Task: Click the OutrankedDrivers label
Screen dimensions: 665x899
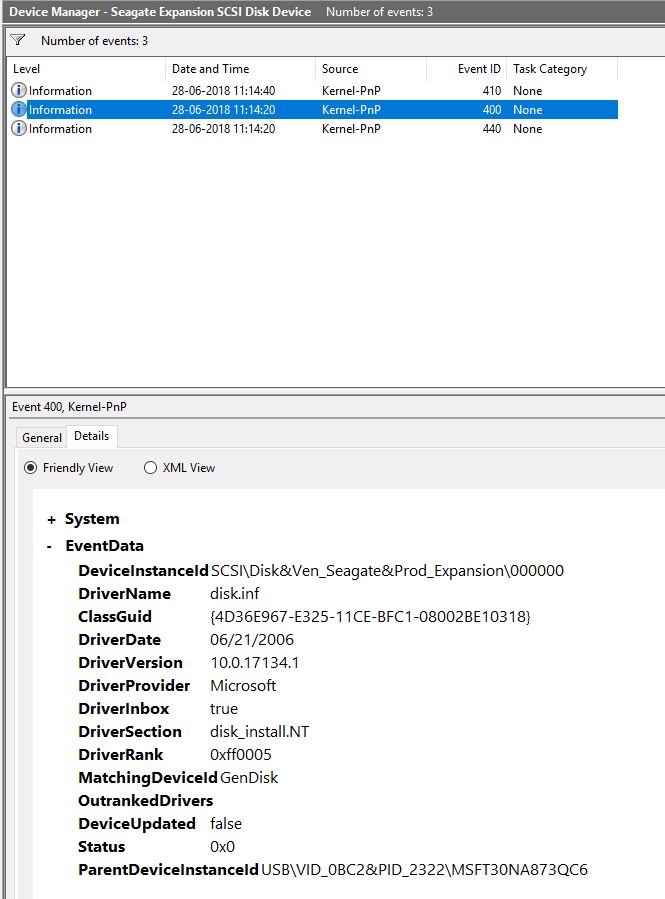Action: click(146, 801)
